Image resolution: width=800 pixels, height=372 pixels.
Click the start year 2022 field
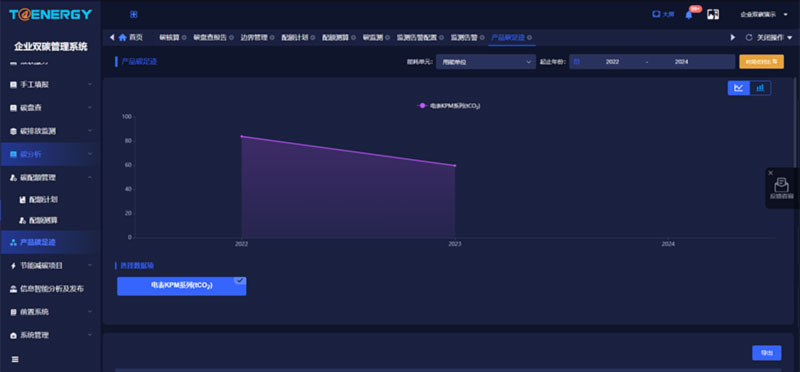[x=612, y=62]
